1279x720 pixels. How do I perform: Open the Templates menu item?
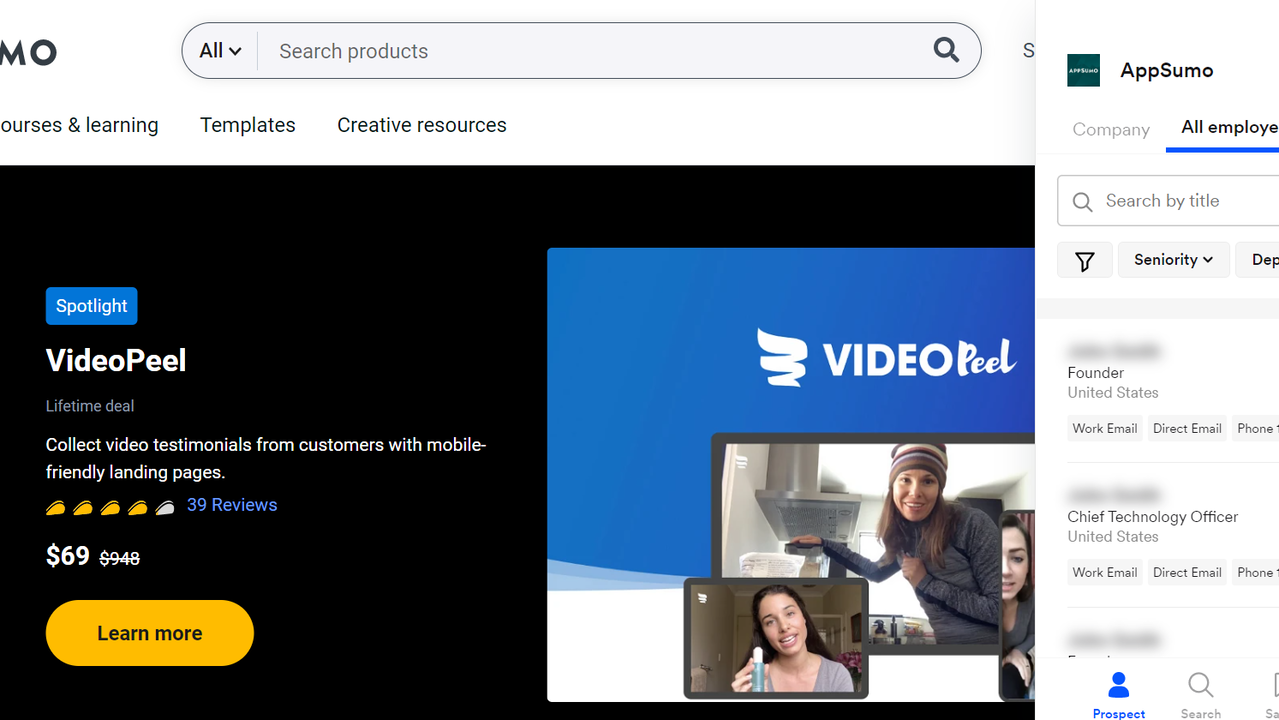[x=247, y=125]
